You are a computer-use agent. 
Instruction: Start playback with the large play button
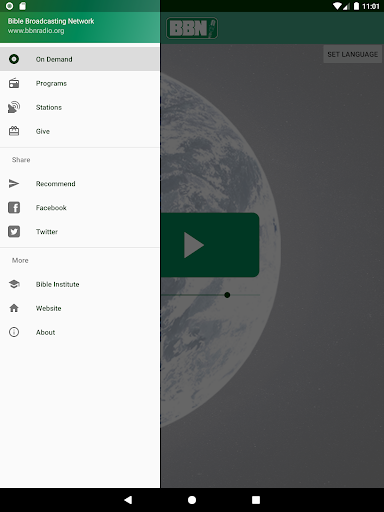tap(210, 245)
